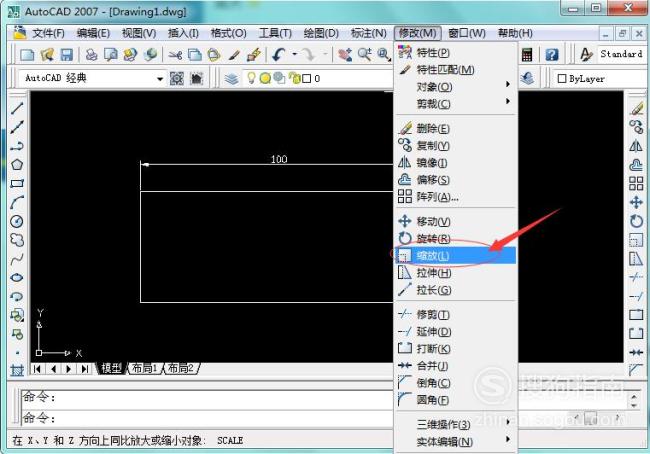Screen dimensions: 650x454
Task: Choose 圆角(F) in the menu
Action: point(456,400)
